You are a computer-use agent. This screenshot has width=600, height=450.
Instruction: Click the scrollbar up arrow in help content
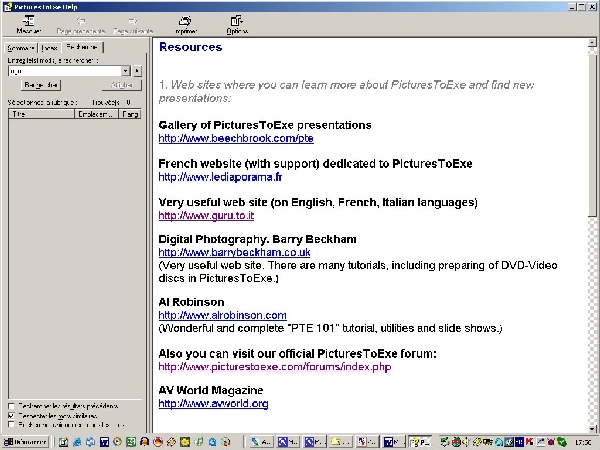(x=592, y=42)
